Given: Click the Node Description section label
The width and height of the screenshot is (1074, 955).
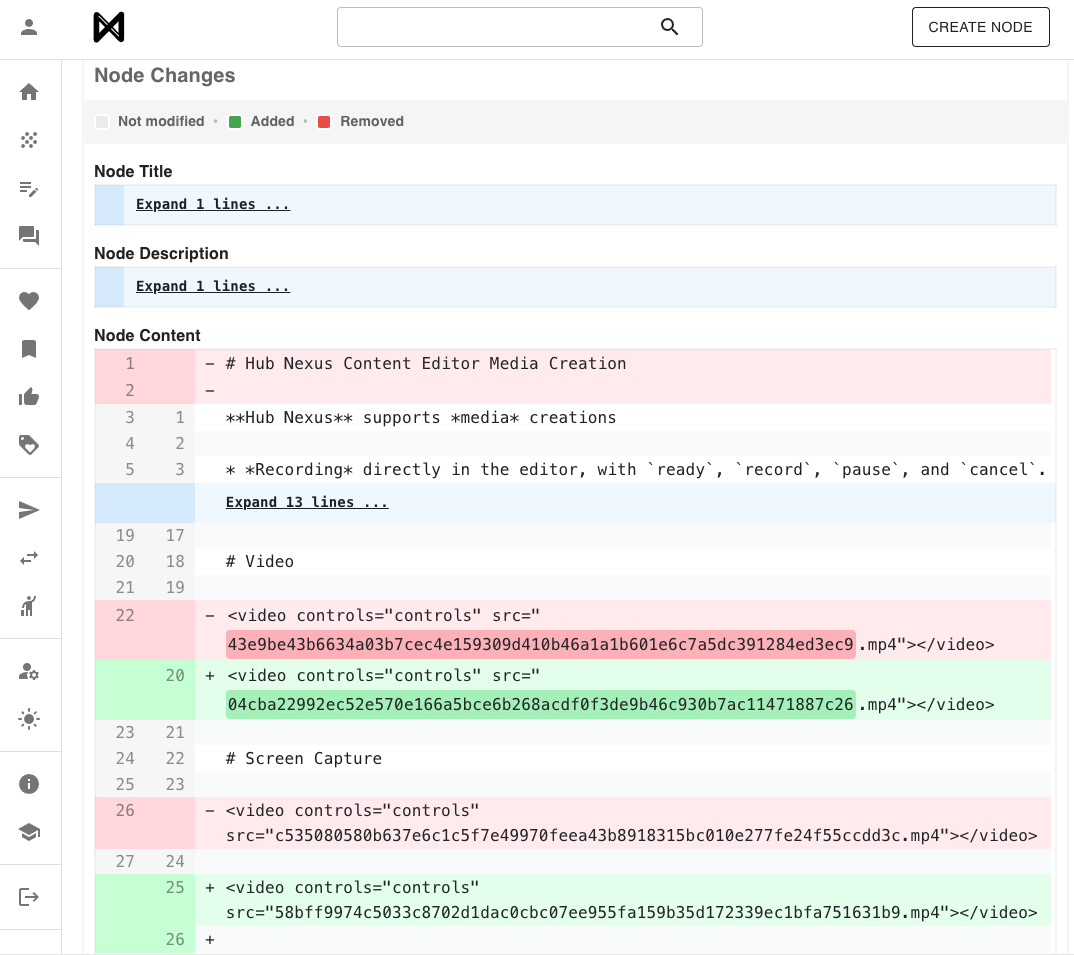Looking at the screenshot, I should (x=161, y=253).
